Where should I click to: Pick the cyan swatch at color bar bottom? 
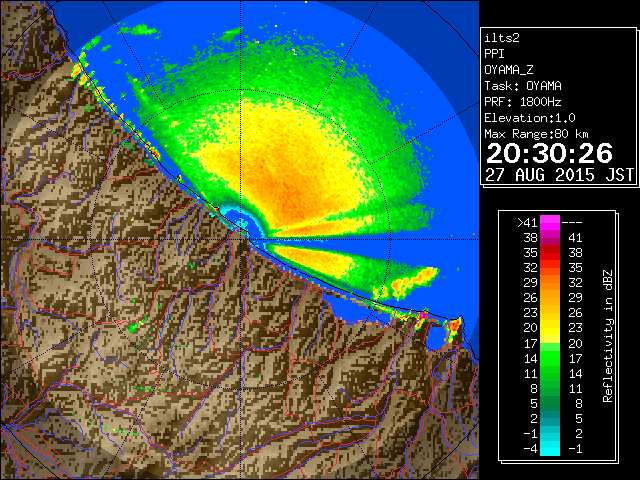[550, 449]
